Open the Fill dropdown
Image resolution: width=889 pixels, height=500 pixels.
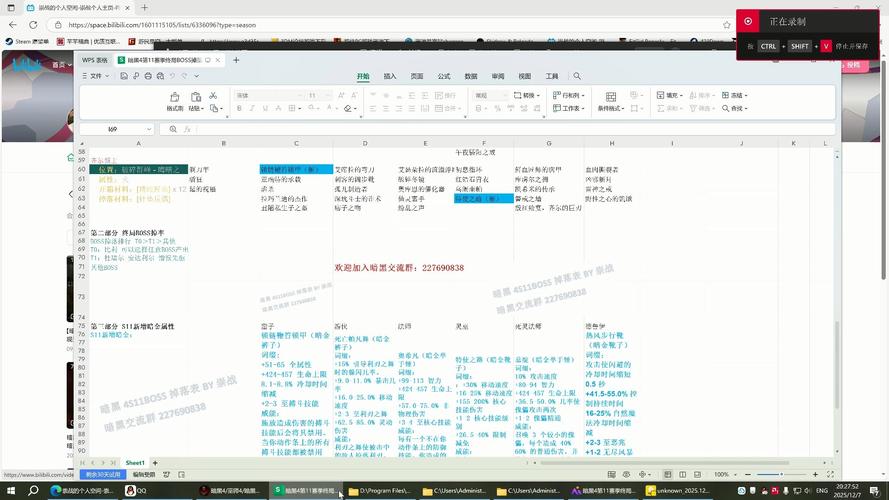point(670,95)
